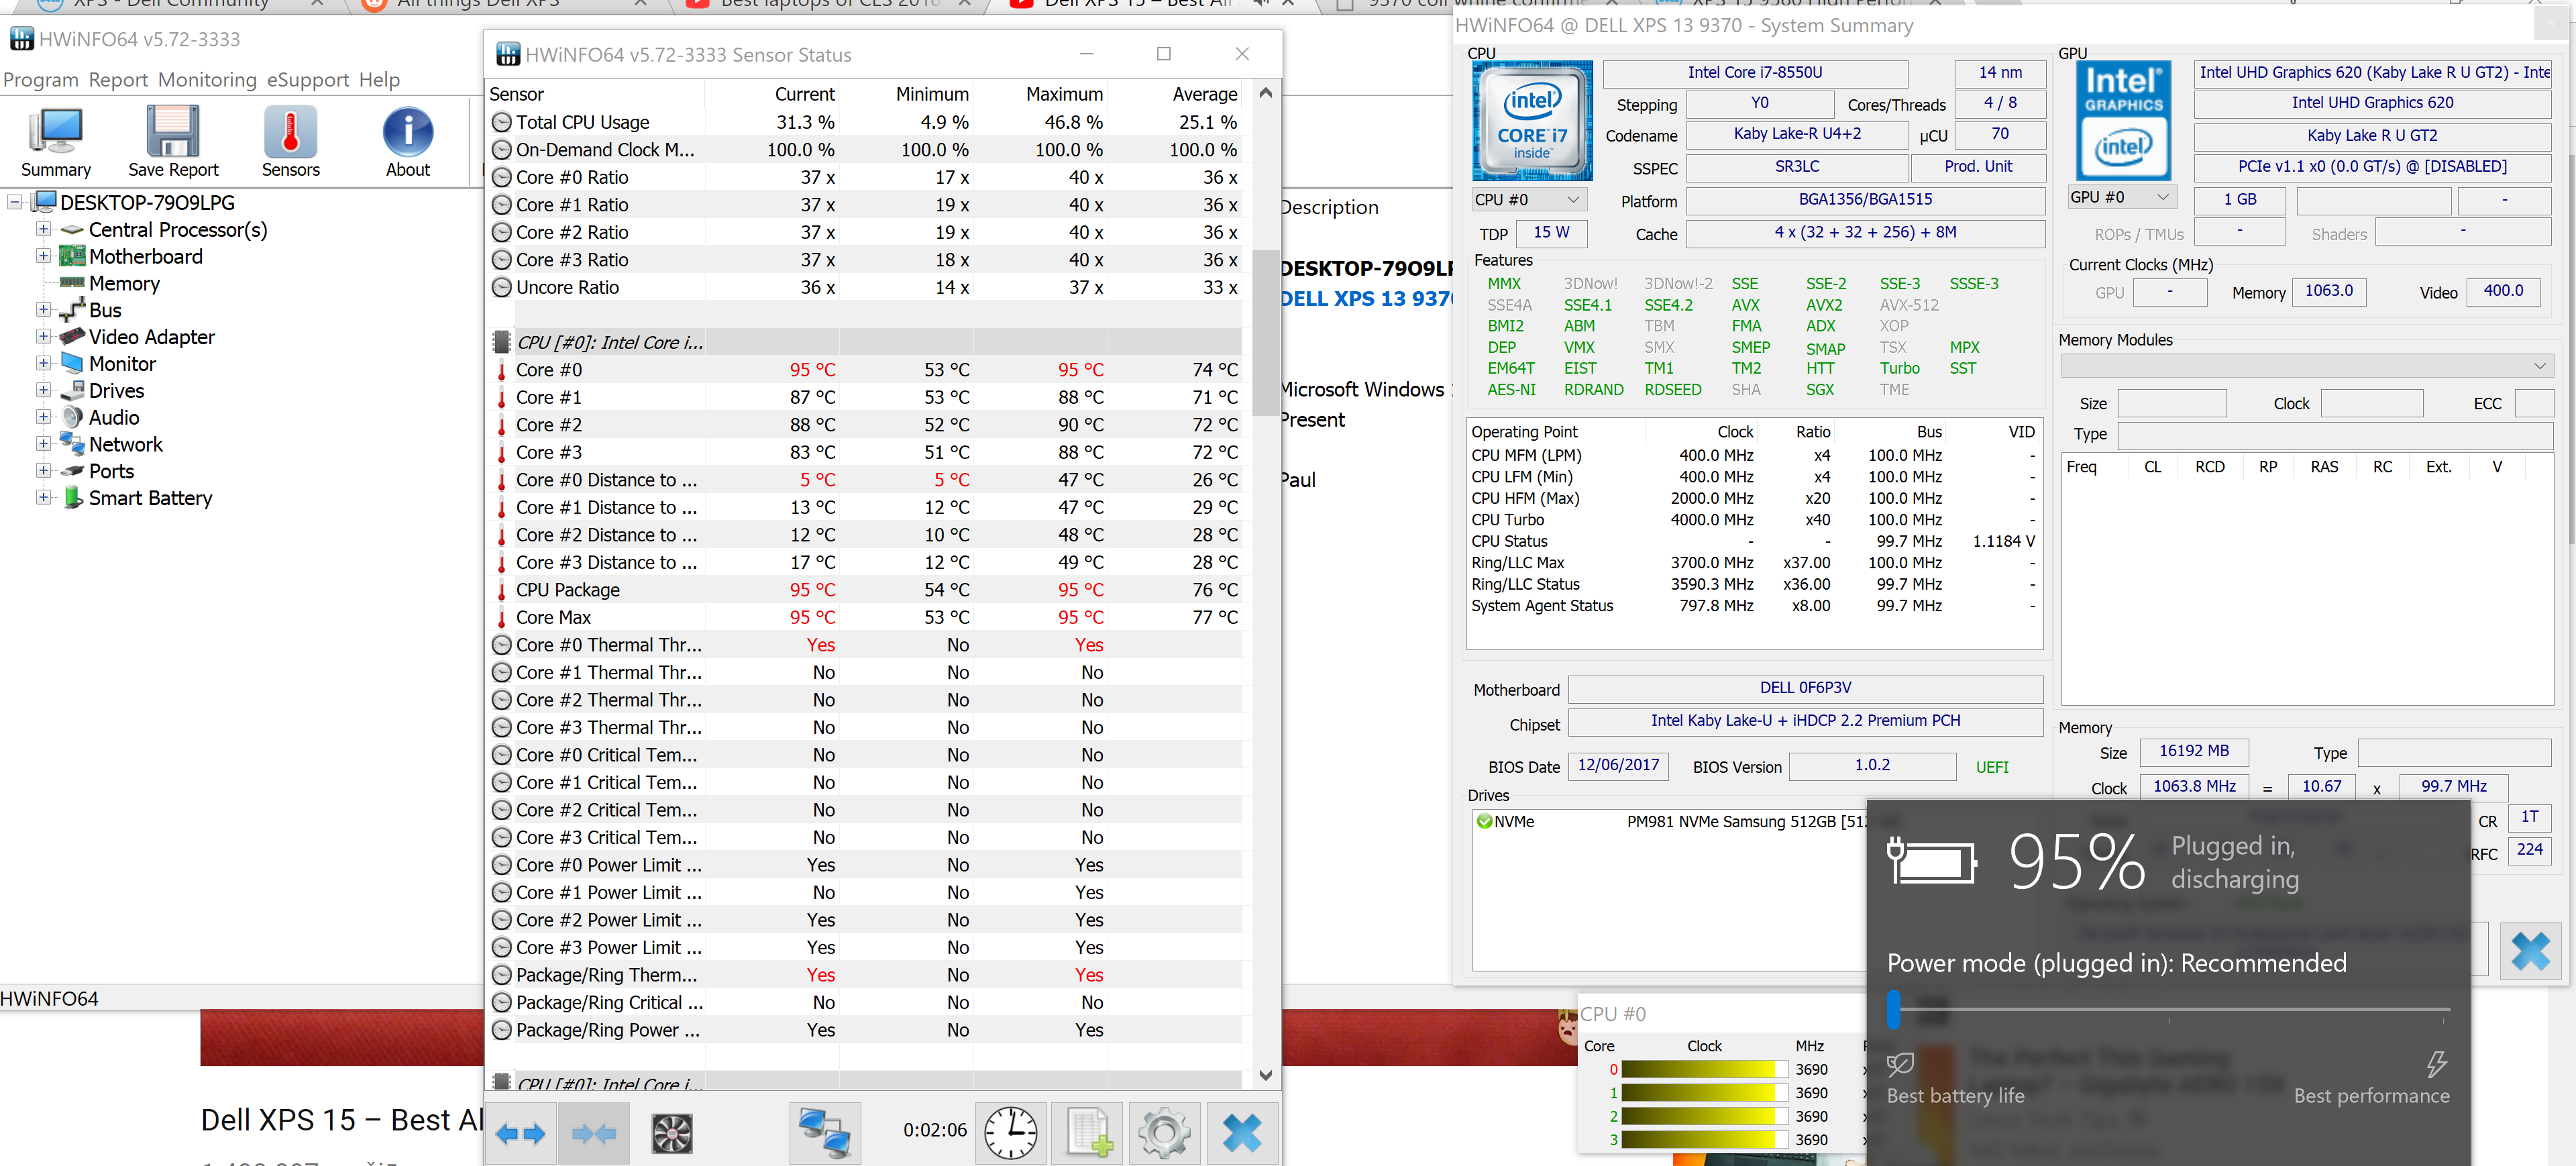Click the Intel Core i7-8550U name field
The width and height of the screenshot is (2576, 1166).
pyautogui.click(x=1755, y=73)
